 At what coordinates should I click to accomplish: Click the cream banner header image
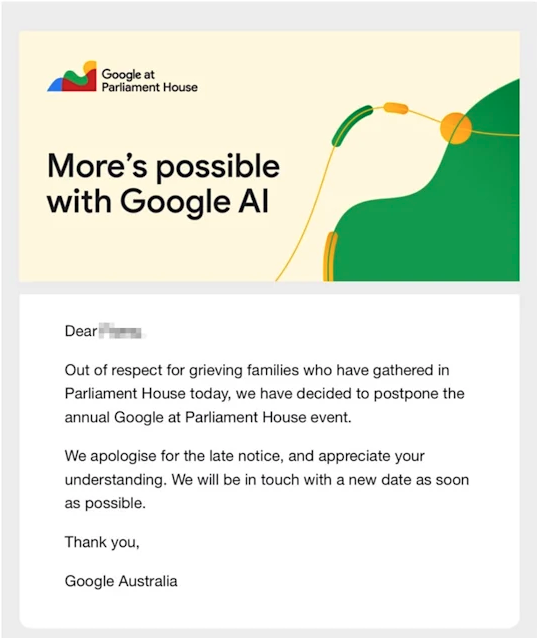tap(269, 156)
